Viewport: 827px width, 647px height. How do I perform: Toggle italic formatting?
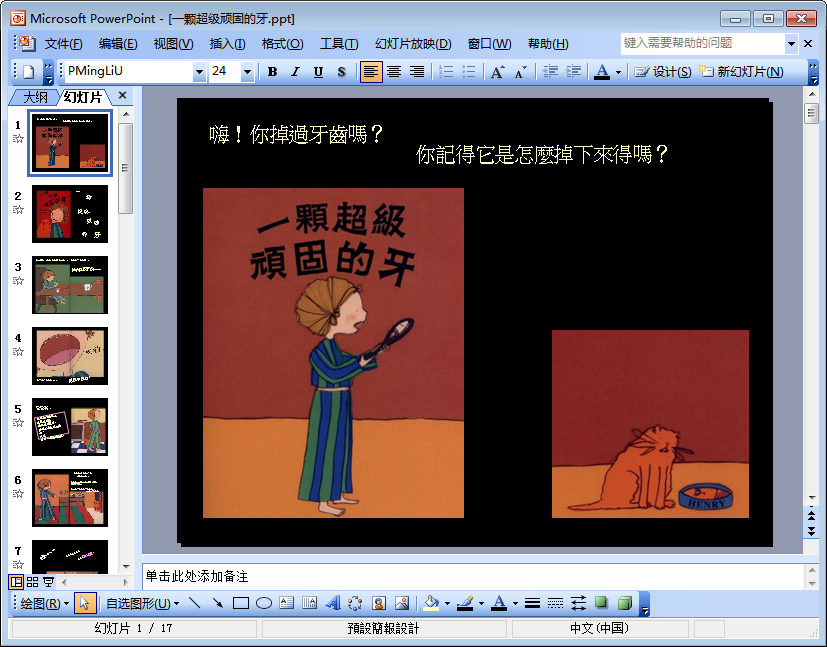pos(295,72)
